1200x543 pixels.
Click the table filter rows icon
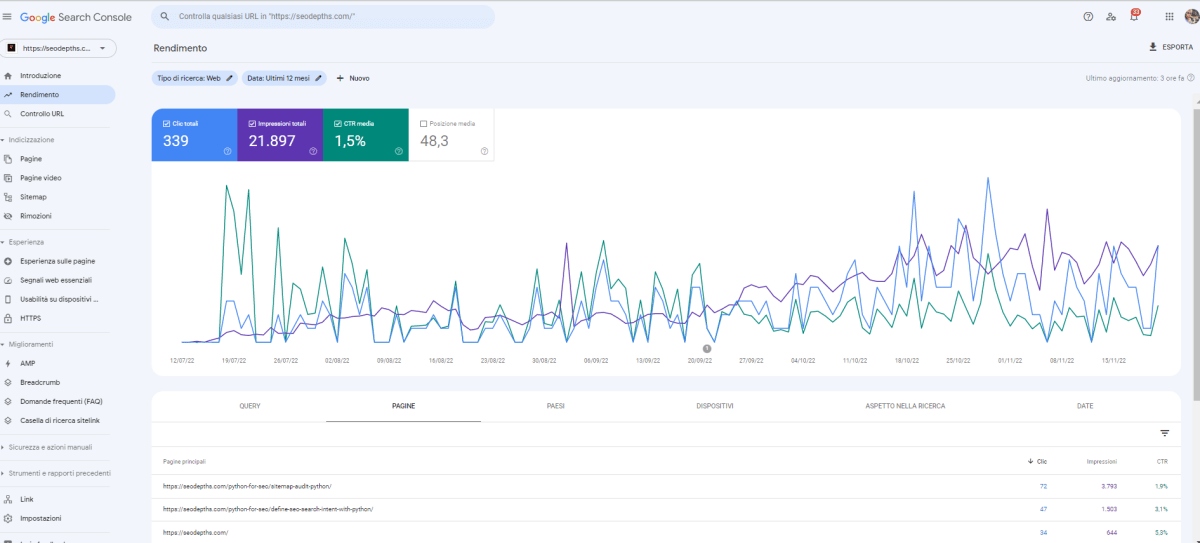(x=1164, y=433)
